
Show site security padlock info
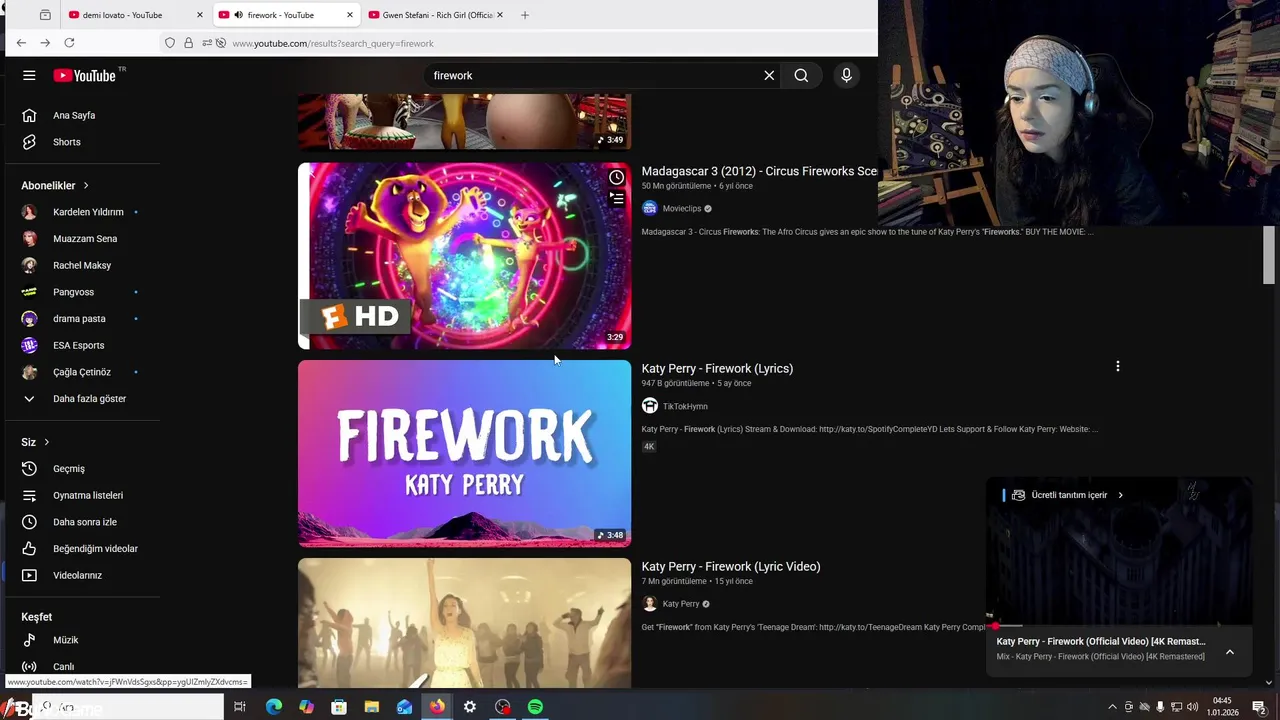(x=188, y=43)
